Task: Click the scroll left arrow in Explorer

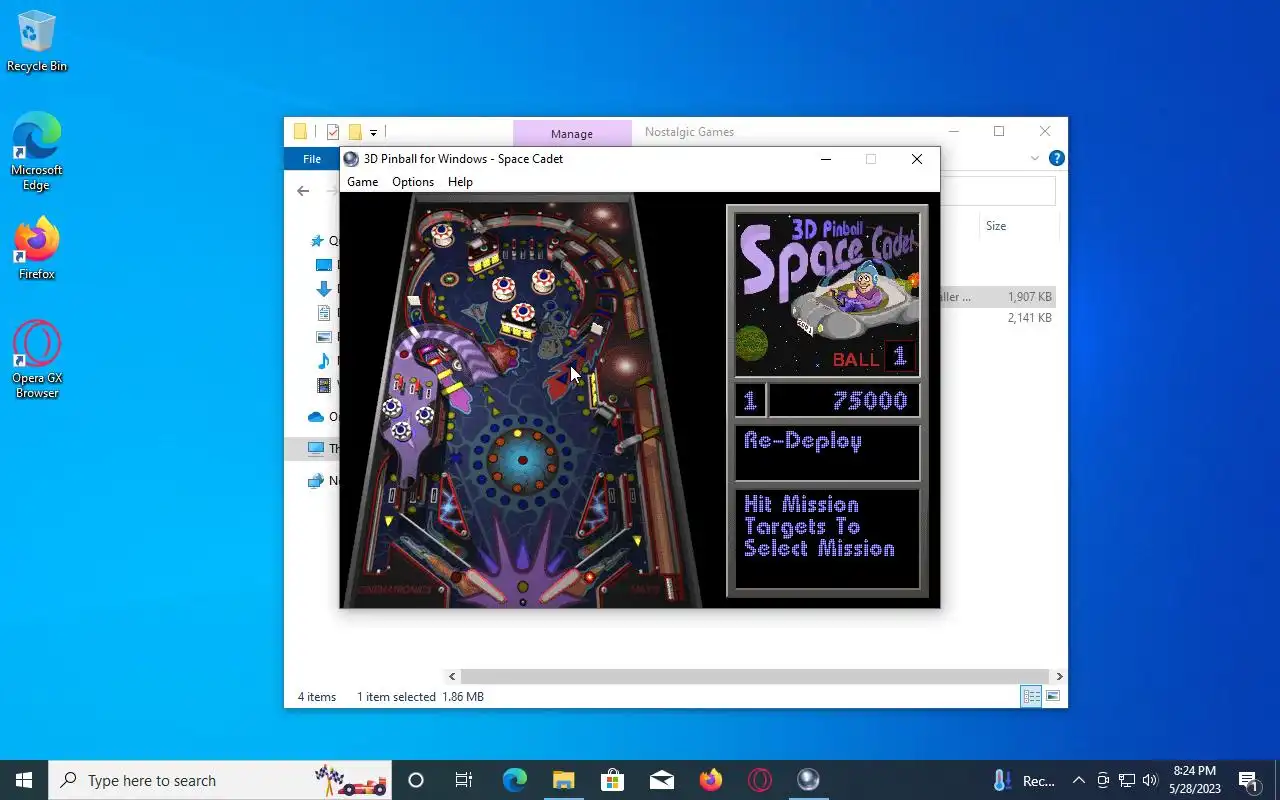Action: click(x=452, y=677)
